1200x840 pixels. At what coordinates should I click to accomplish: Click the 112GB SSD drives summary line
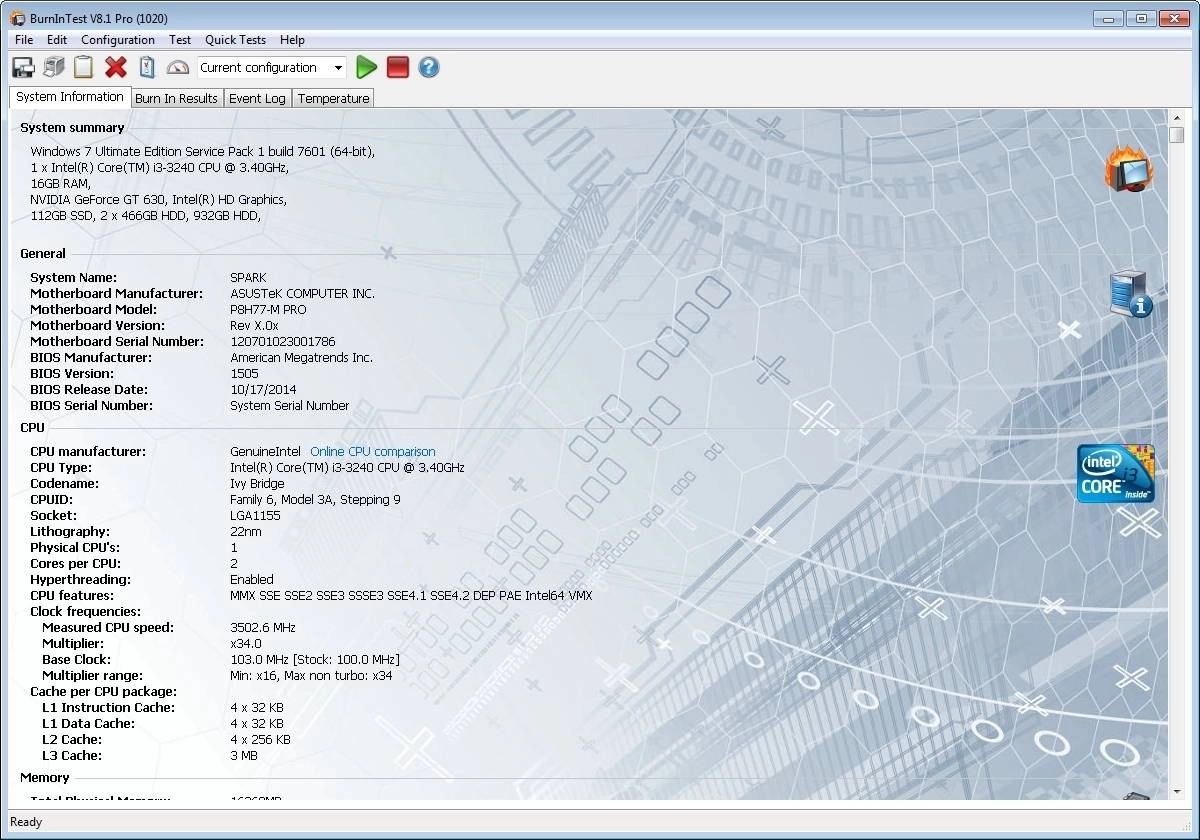(x=146, y=216)
